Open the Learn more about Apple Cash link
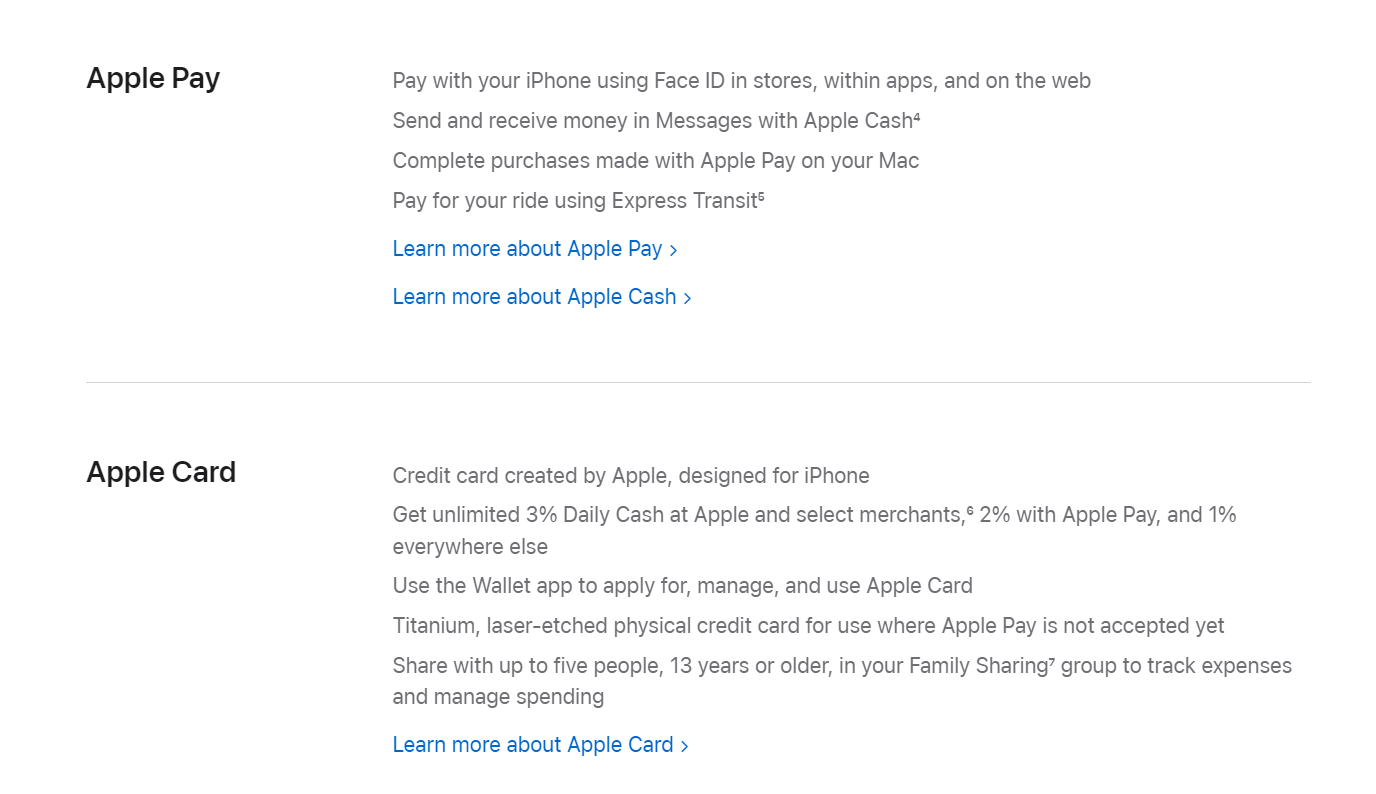 [542, 297]
